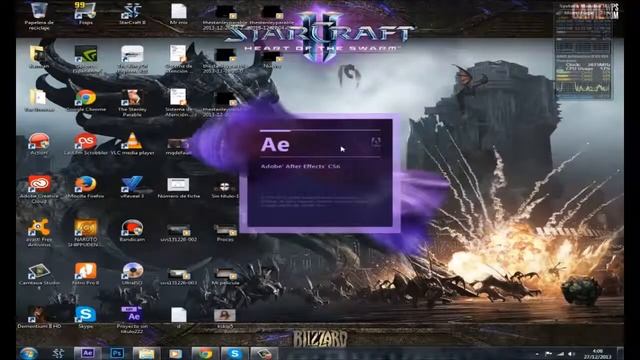The height and width of the screenshot is (360, 640).
Task: Click the system clock and date
Action: coord(598,353)
